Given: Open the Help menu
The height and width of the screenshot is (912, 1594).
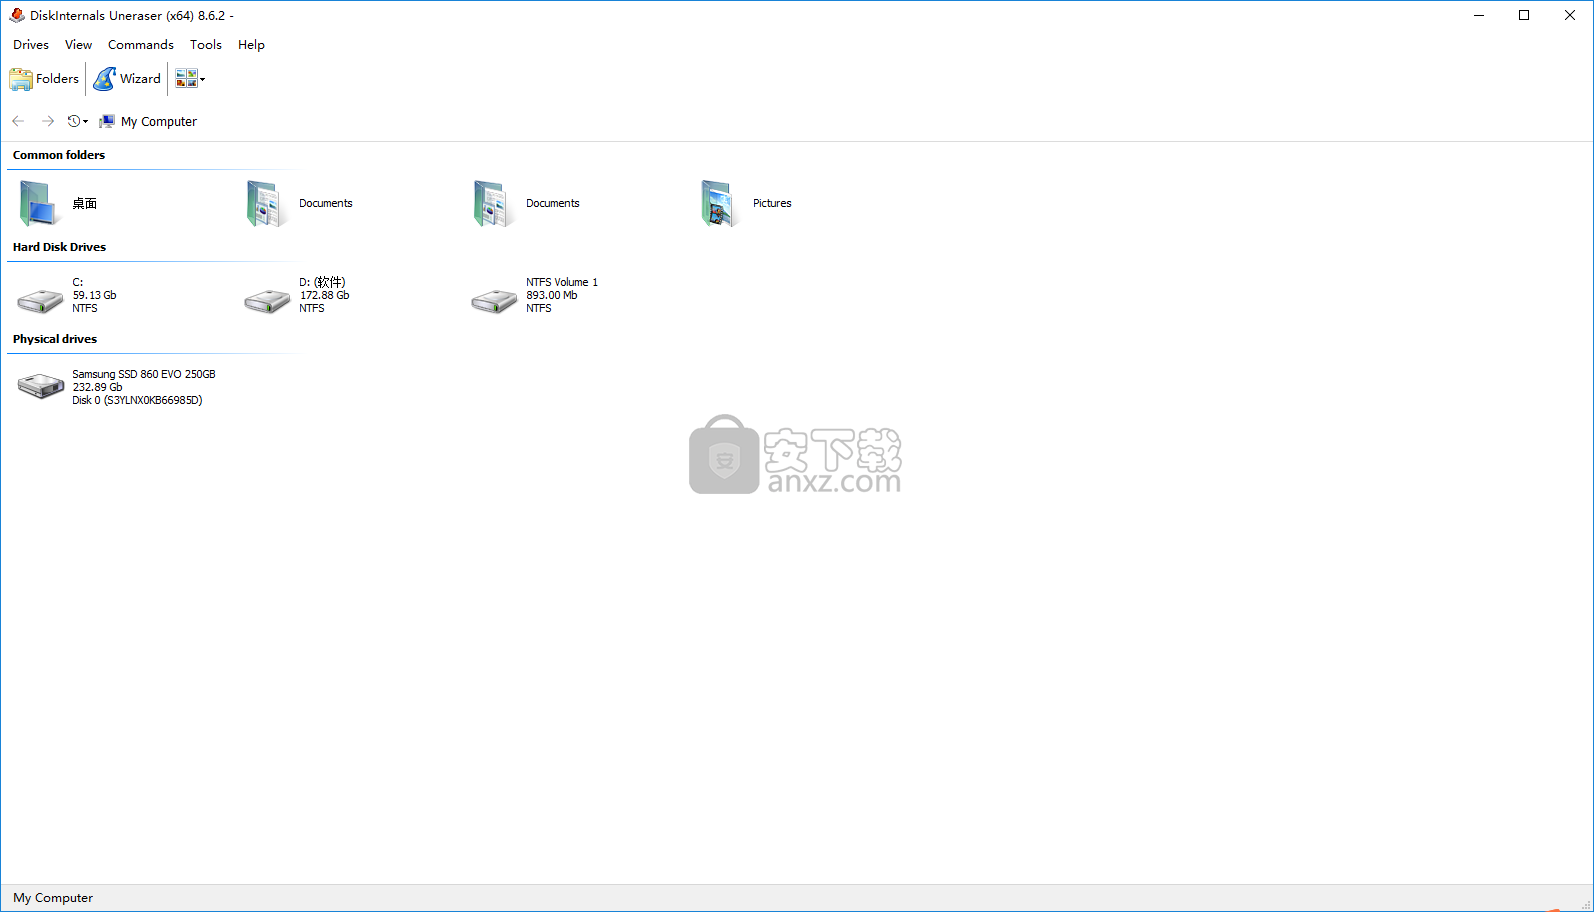Looking at the screenshot, I should click(251, 45).
